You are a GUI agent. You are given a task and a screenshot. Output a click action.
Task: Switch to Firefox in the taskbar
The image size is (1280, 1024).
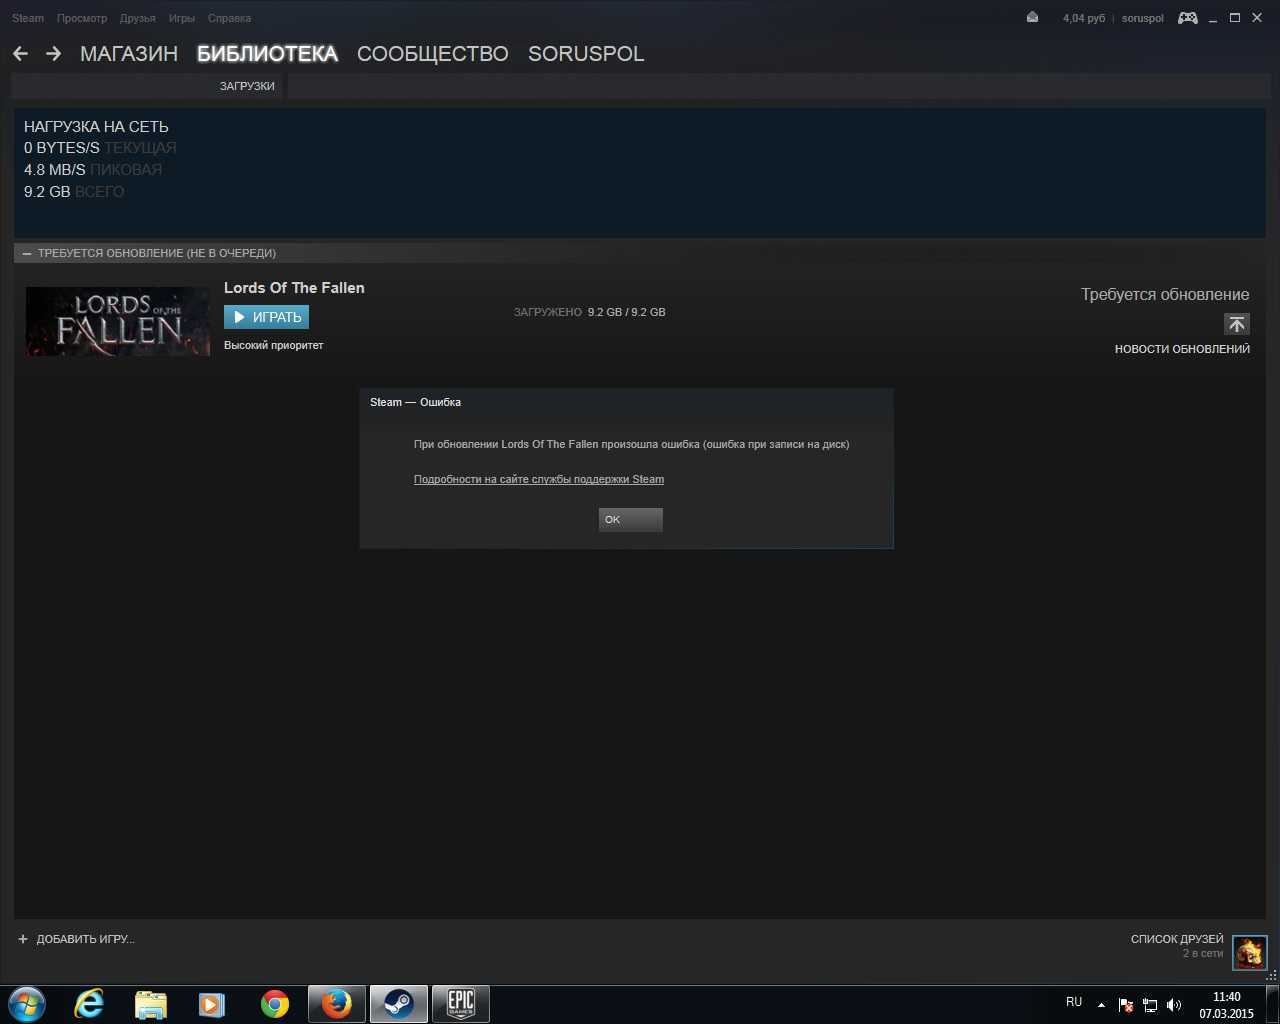tap(336, 1004)
